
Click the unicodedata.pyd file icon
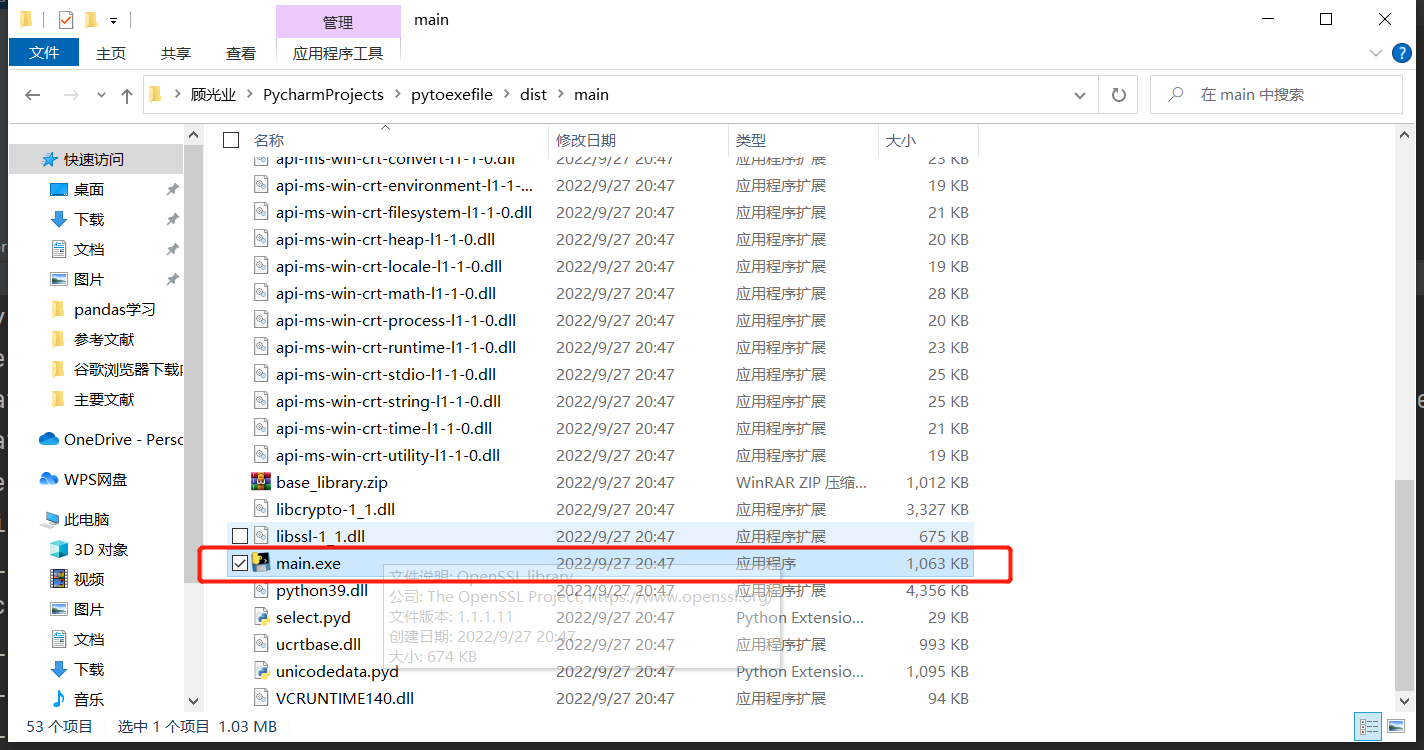[x=261, y=671]
